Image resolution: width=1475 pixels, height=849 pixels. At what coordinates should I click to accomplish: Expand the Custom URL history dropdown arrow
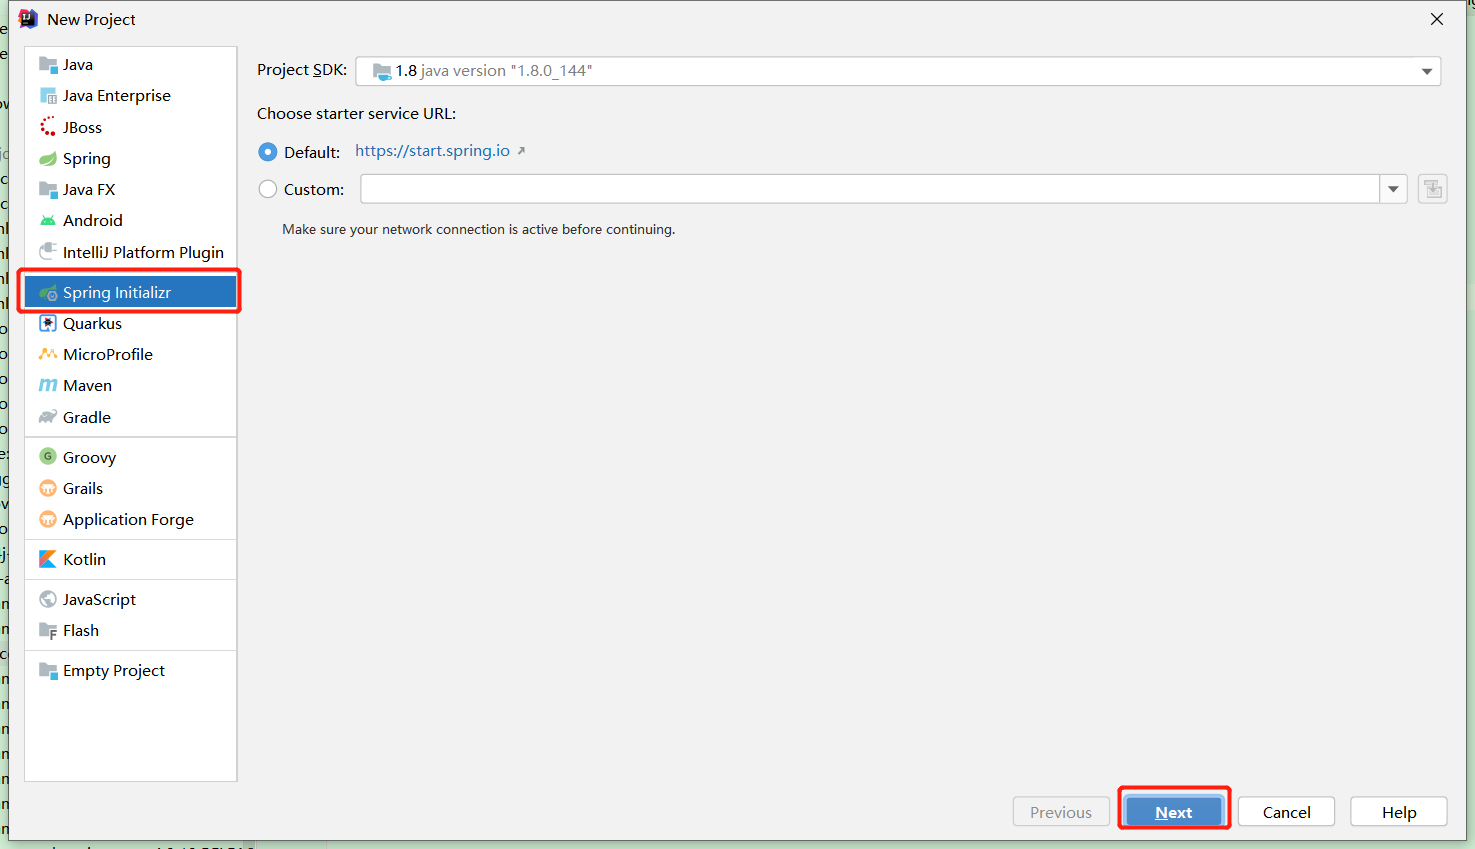[1393, 189]
